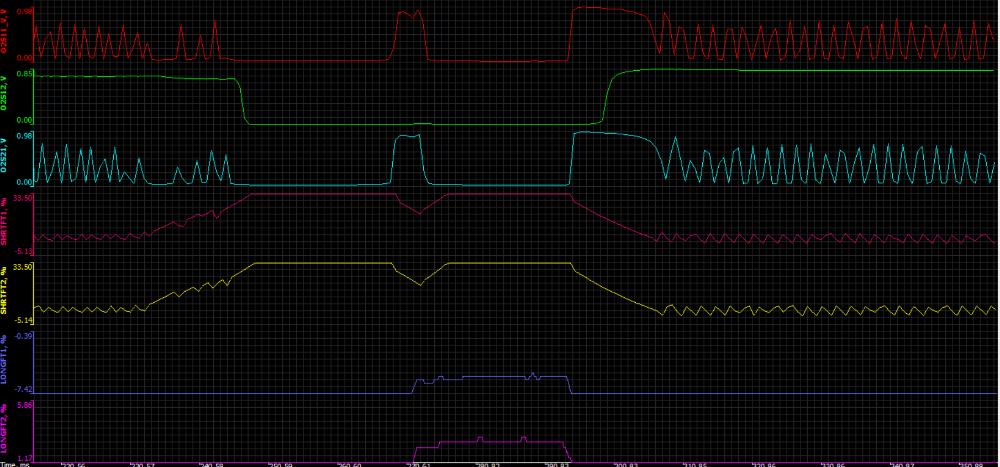
Task: Click the central peak of cyan O2S21 trace
Action: coord(407,138)
